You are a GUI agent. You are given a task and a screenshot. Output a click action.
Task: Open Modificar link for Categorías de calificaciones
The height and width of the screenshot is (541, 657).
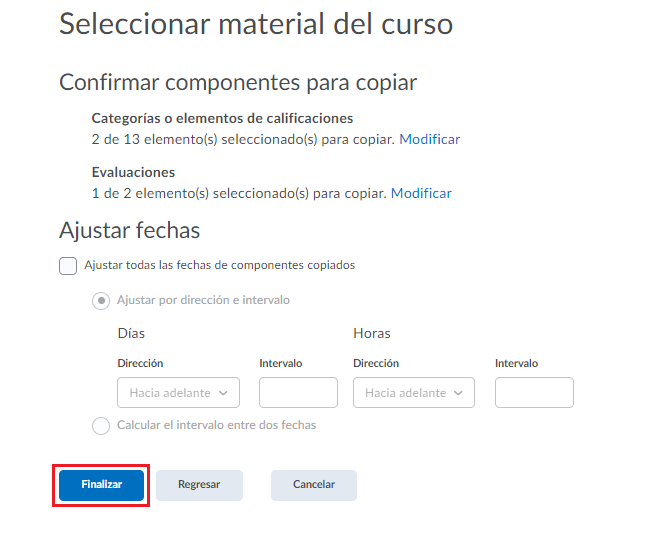[429, 140]
